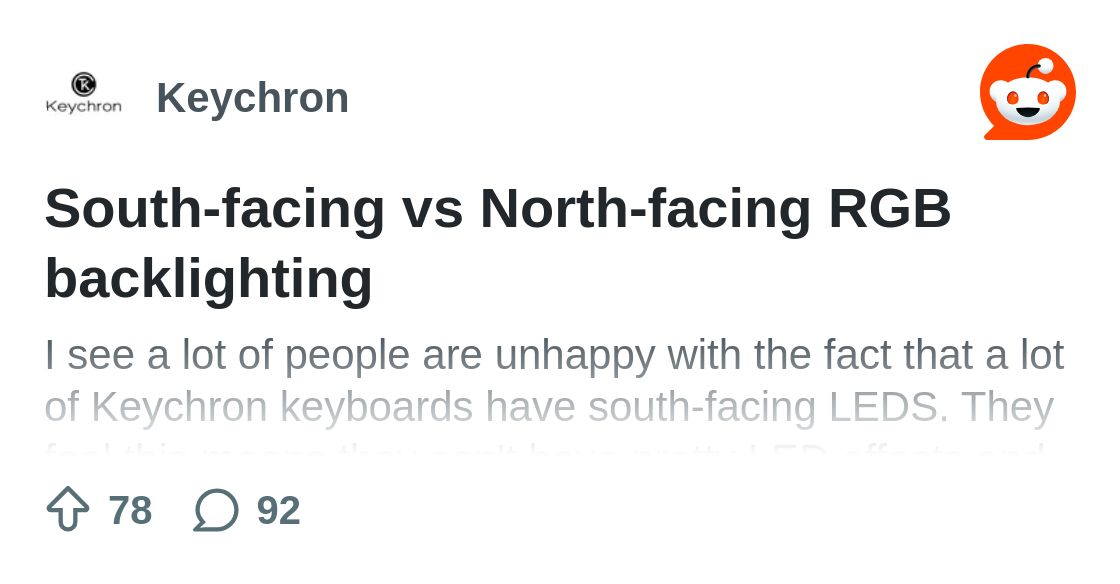Click the word unhappy in preview text
The height and width of the screenshot is (584, 1120).
(574, 356)
